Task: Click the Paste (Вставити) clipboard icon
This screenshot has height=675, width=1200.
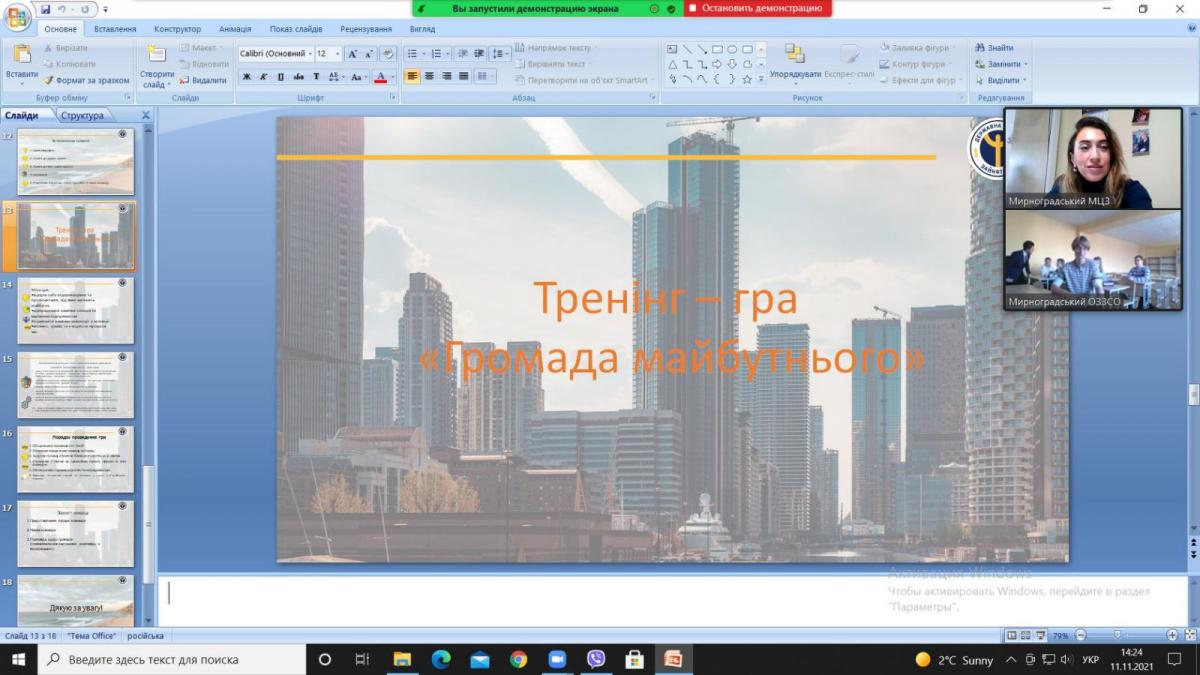Action: 22,62
